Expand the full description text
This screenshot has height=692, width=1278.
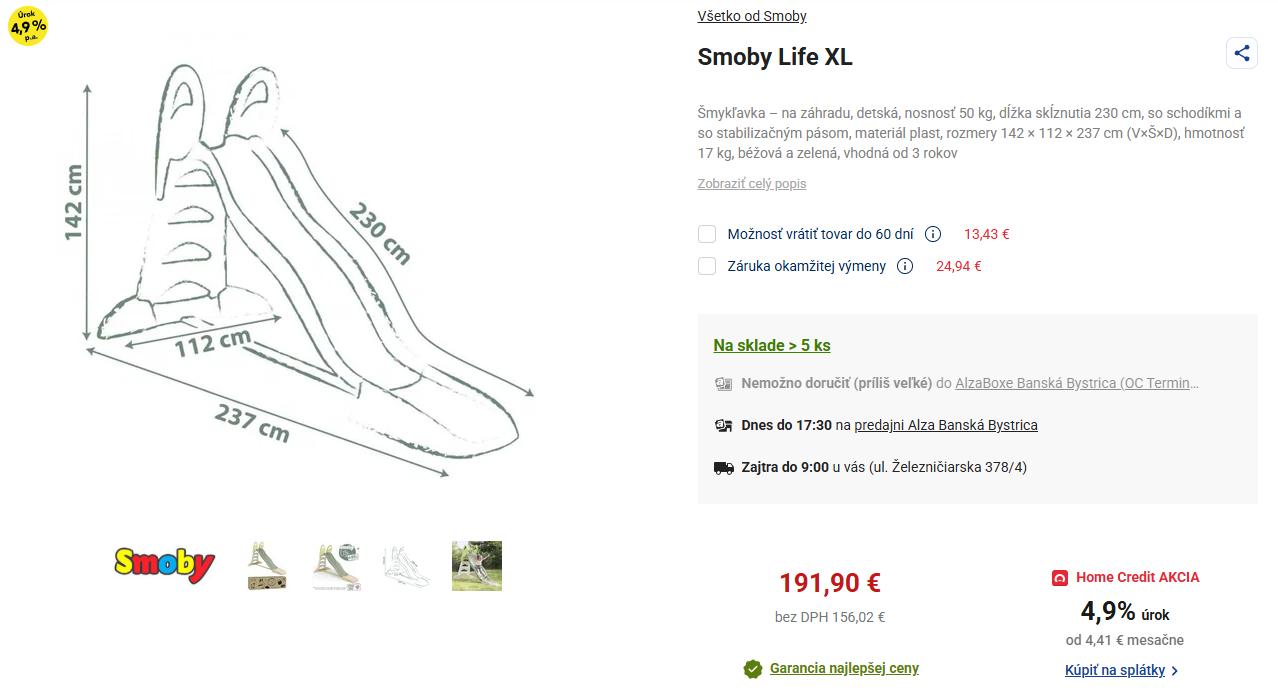click(751, 184)
